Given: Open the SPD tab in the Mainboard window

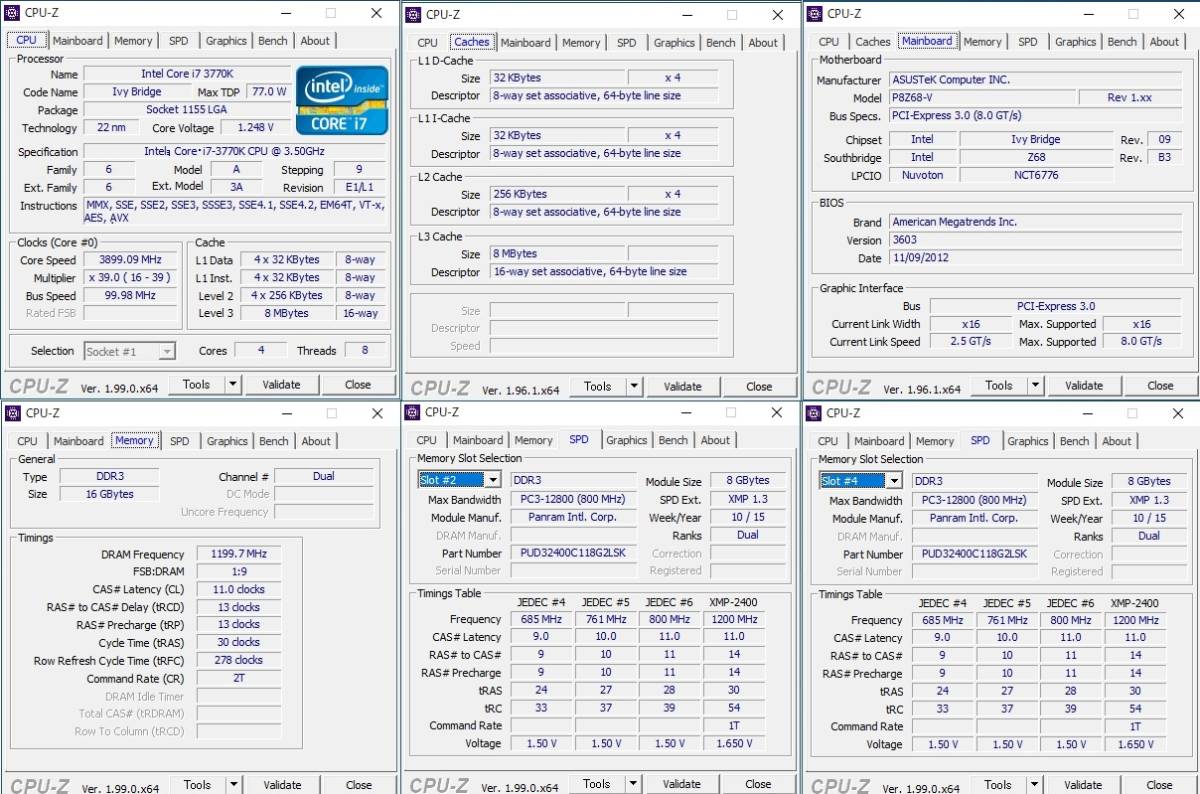Looking at the screenshot, I should [x=1027, y=42].
